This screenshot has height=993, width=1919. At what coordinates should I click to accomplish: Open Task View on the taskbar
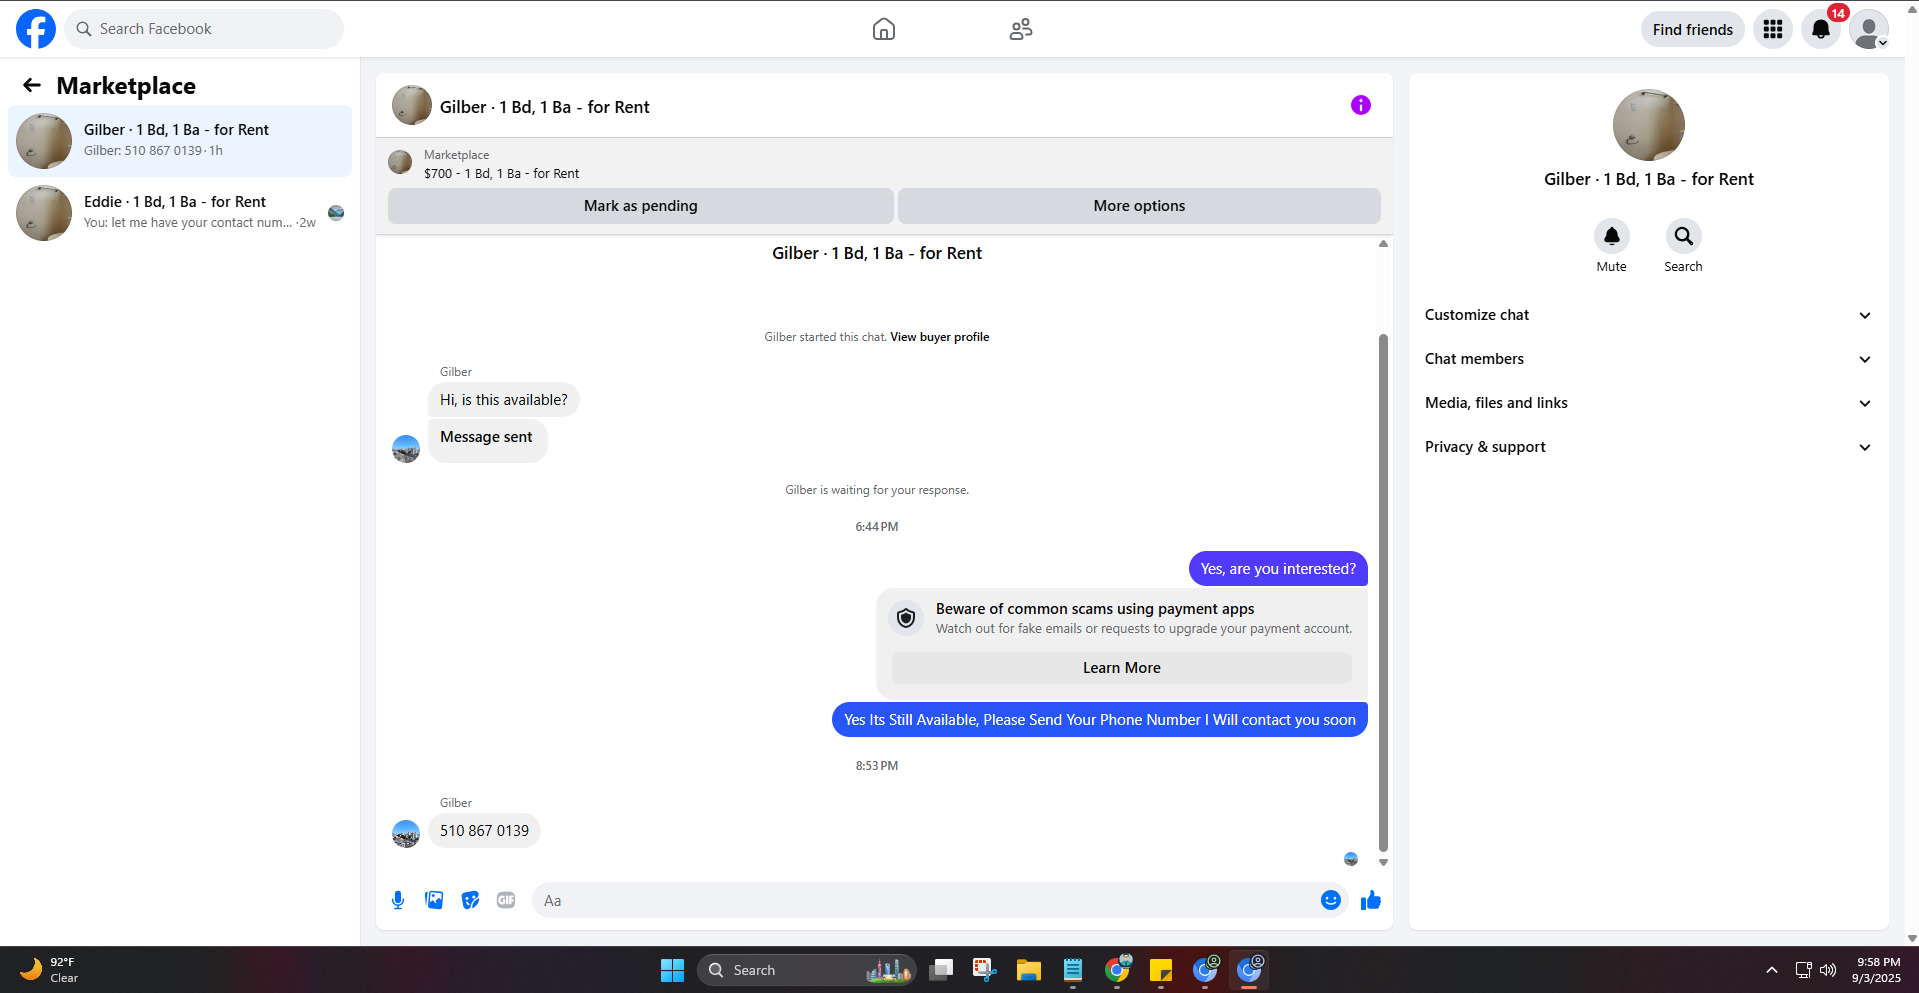[x=941, y=970]
